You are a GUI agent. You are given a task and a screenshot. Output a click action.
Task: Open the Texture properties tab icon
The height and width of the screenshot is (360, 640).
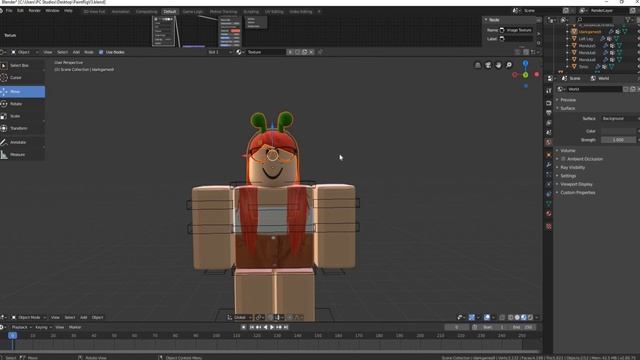549,226
